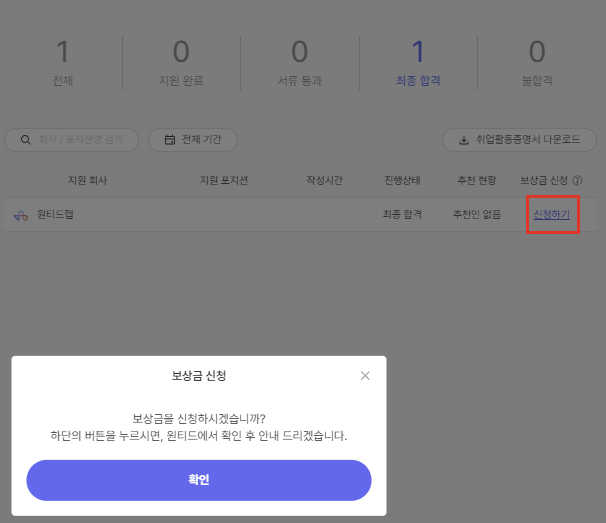Click the 원티드랩 company logo icon
The image size is (606, 523).
[x=21, y=215]
